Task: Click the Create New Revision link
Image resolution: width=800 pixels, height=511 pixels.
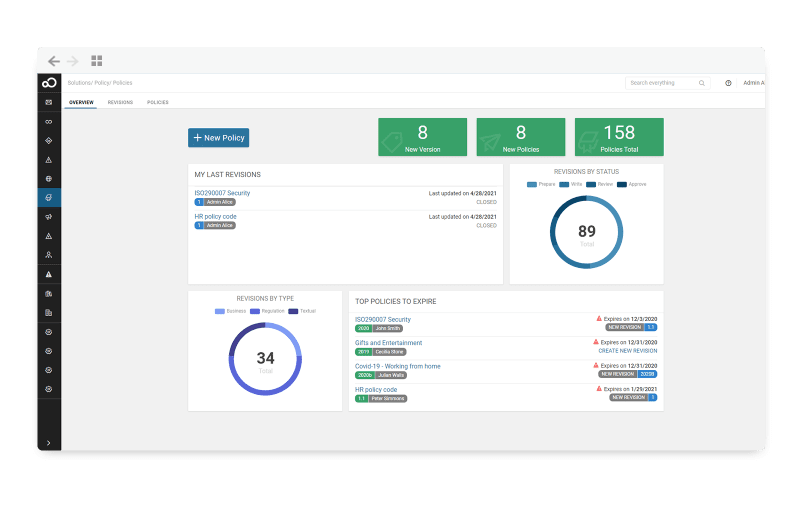Action: (x=627, y=351)
